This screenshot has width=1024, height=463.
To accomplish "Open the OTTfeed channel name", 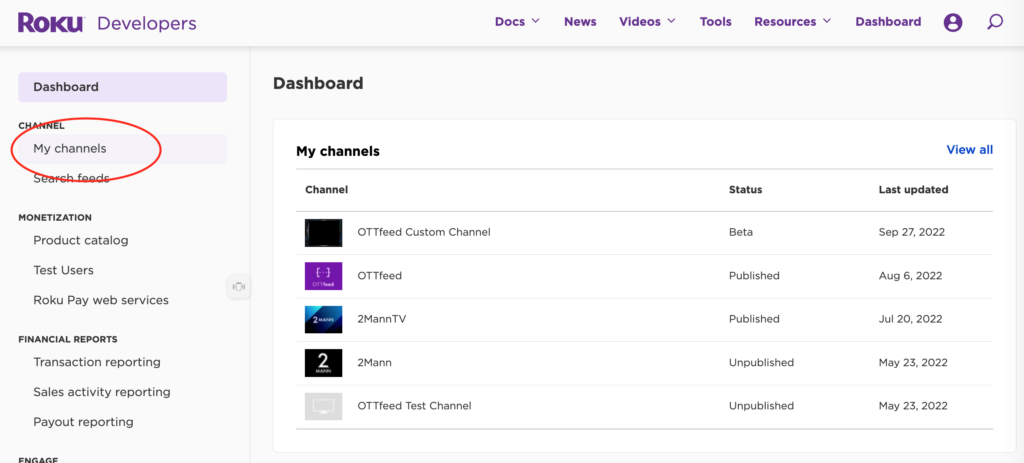I will (379, 276).
